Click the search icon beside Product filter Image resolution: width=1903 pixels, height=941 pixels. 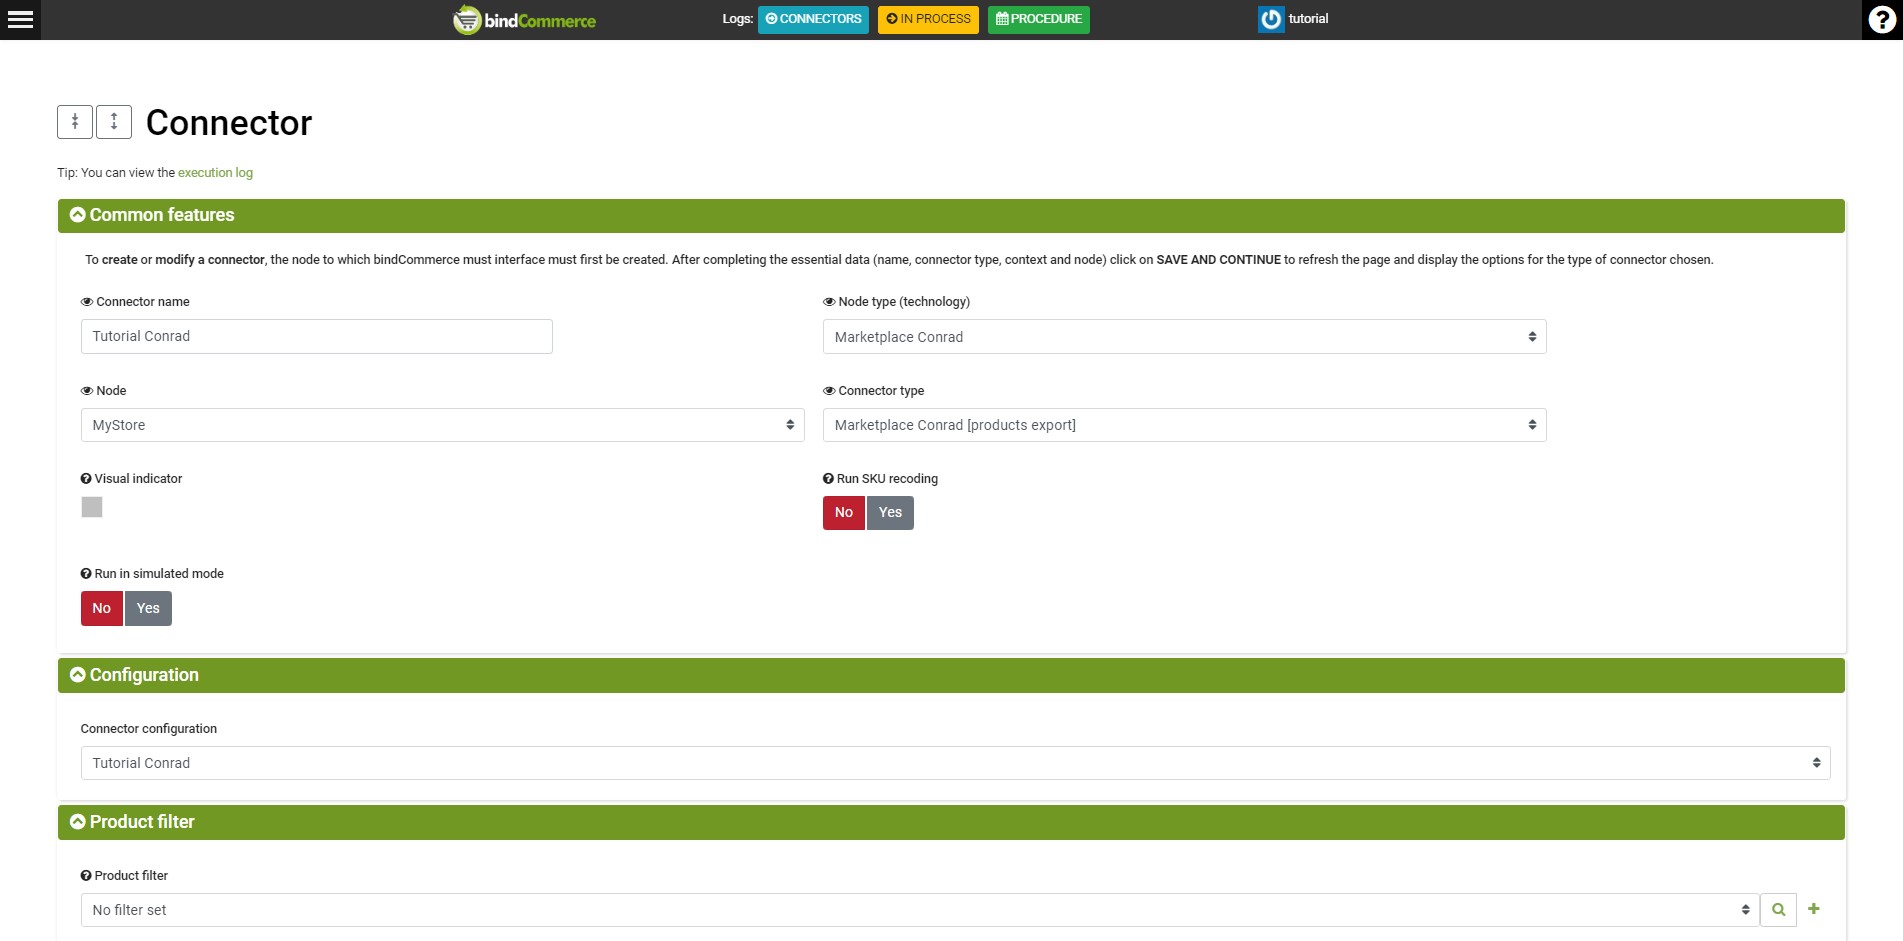click(x=1778, y=910)
